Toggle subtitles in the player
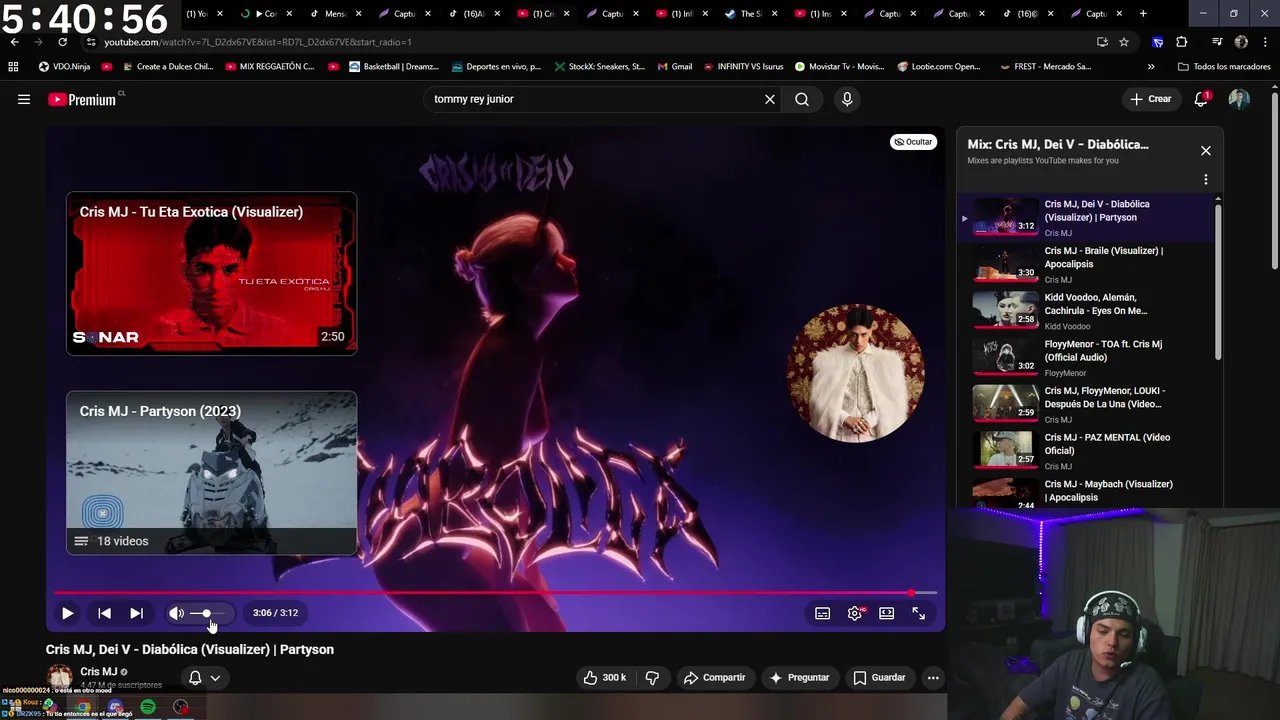The height and width of the screenshot is (720, 1280). click(x=822, y=613)
